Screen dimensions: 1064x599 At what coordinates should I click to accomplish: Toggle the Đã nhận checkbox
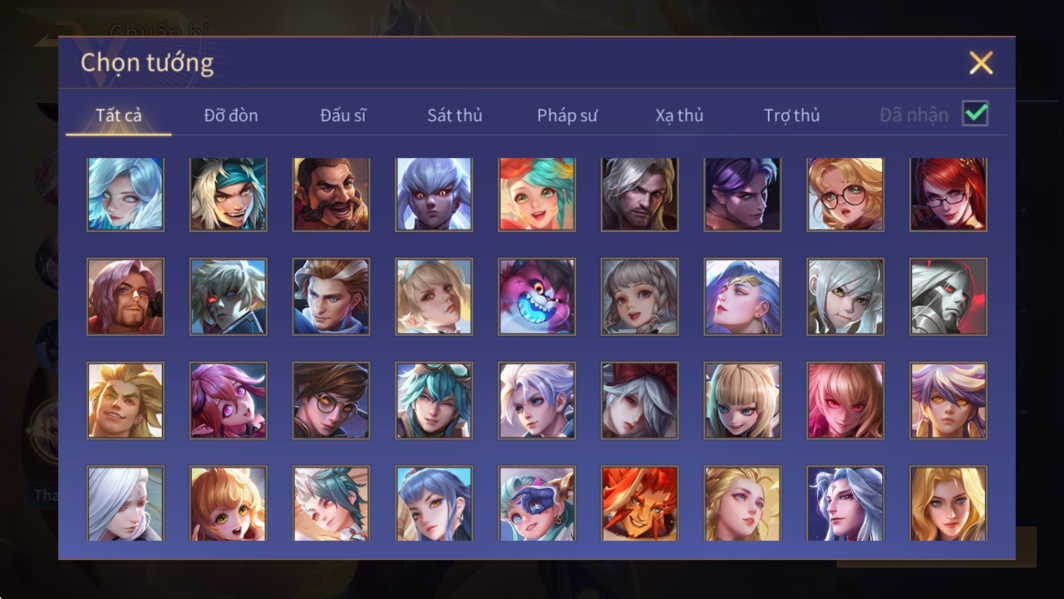[975, 113]
